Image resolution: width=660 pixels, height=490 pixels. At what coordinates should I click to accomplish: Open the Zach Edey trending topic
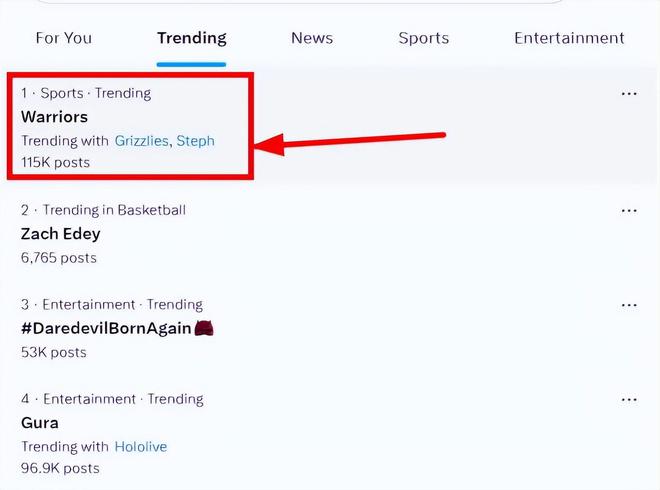coord(60,234)
